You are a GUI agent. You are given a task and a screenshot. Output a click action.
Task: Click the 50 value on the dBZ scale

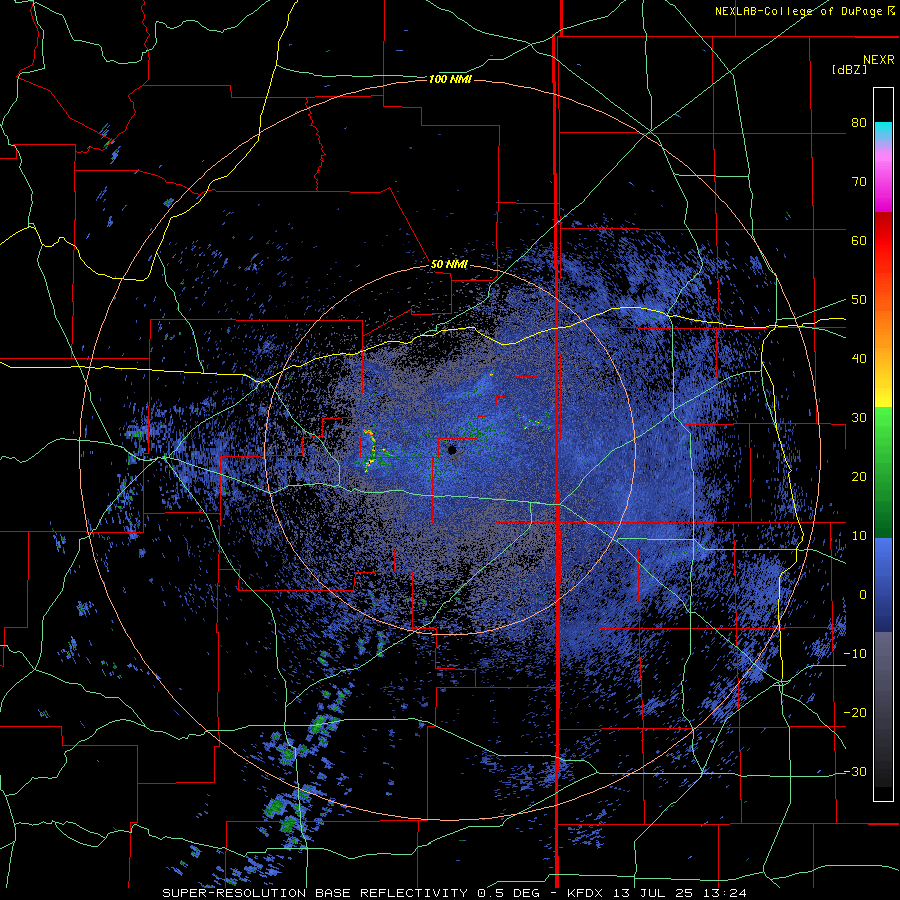(x=859, y=300)
